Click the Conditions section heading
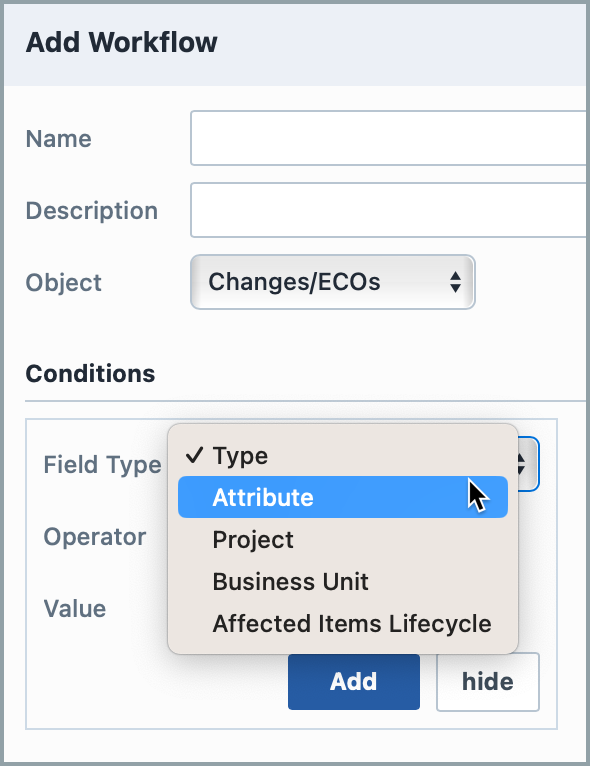The image size is (590, 766). click(90, 374)
